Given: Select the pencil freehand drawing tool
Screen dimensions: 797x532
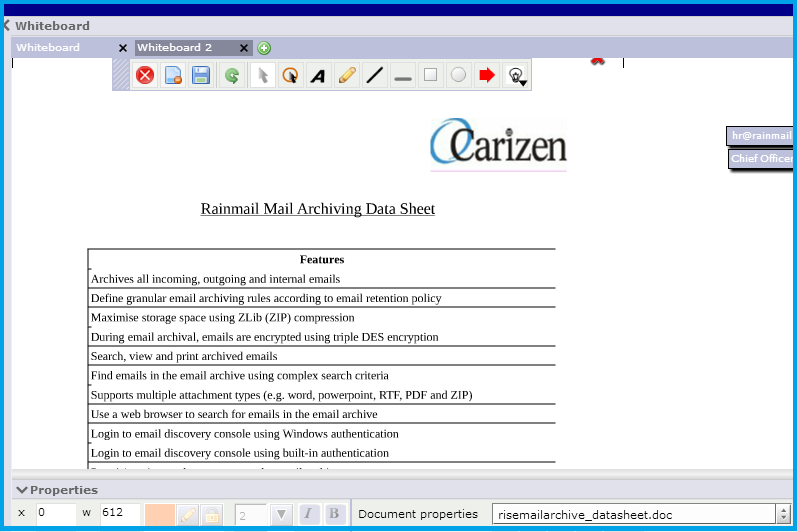Looking at the screenshot, I should point(347,75).
